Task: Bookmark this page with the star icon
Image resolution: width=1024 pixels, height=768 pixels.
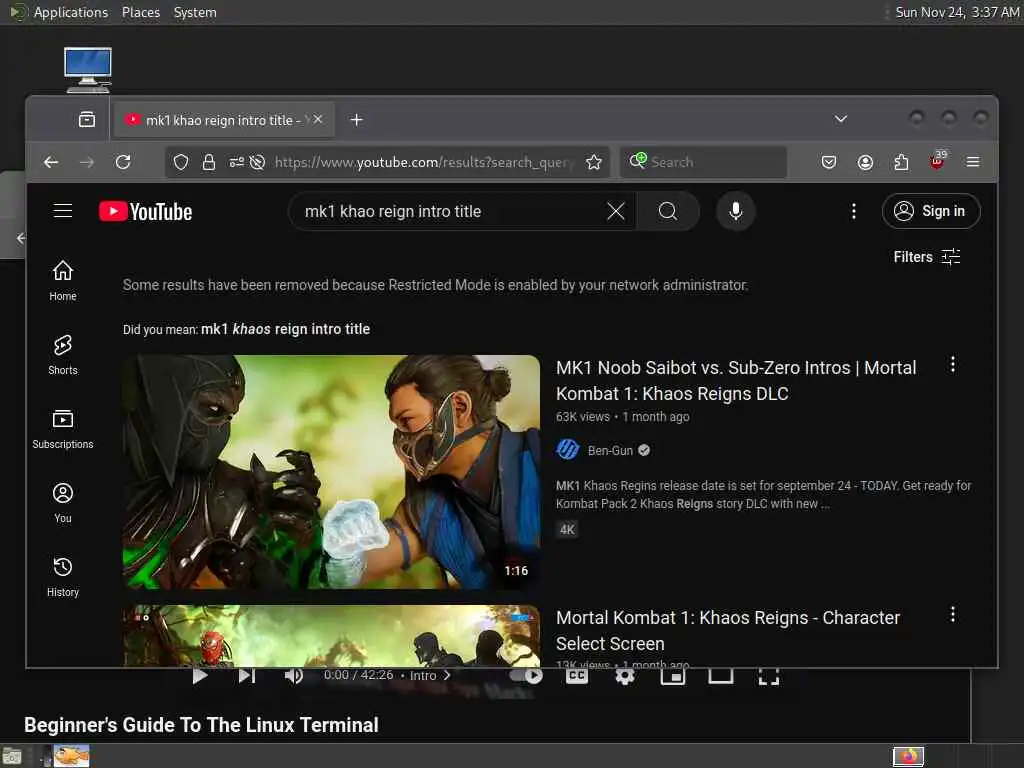Action: coord(593,162)
